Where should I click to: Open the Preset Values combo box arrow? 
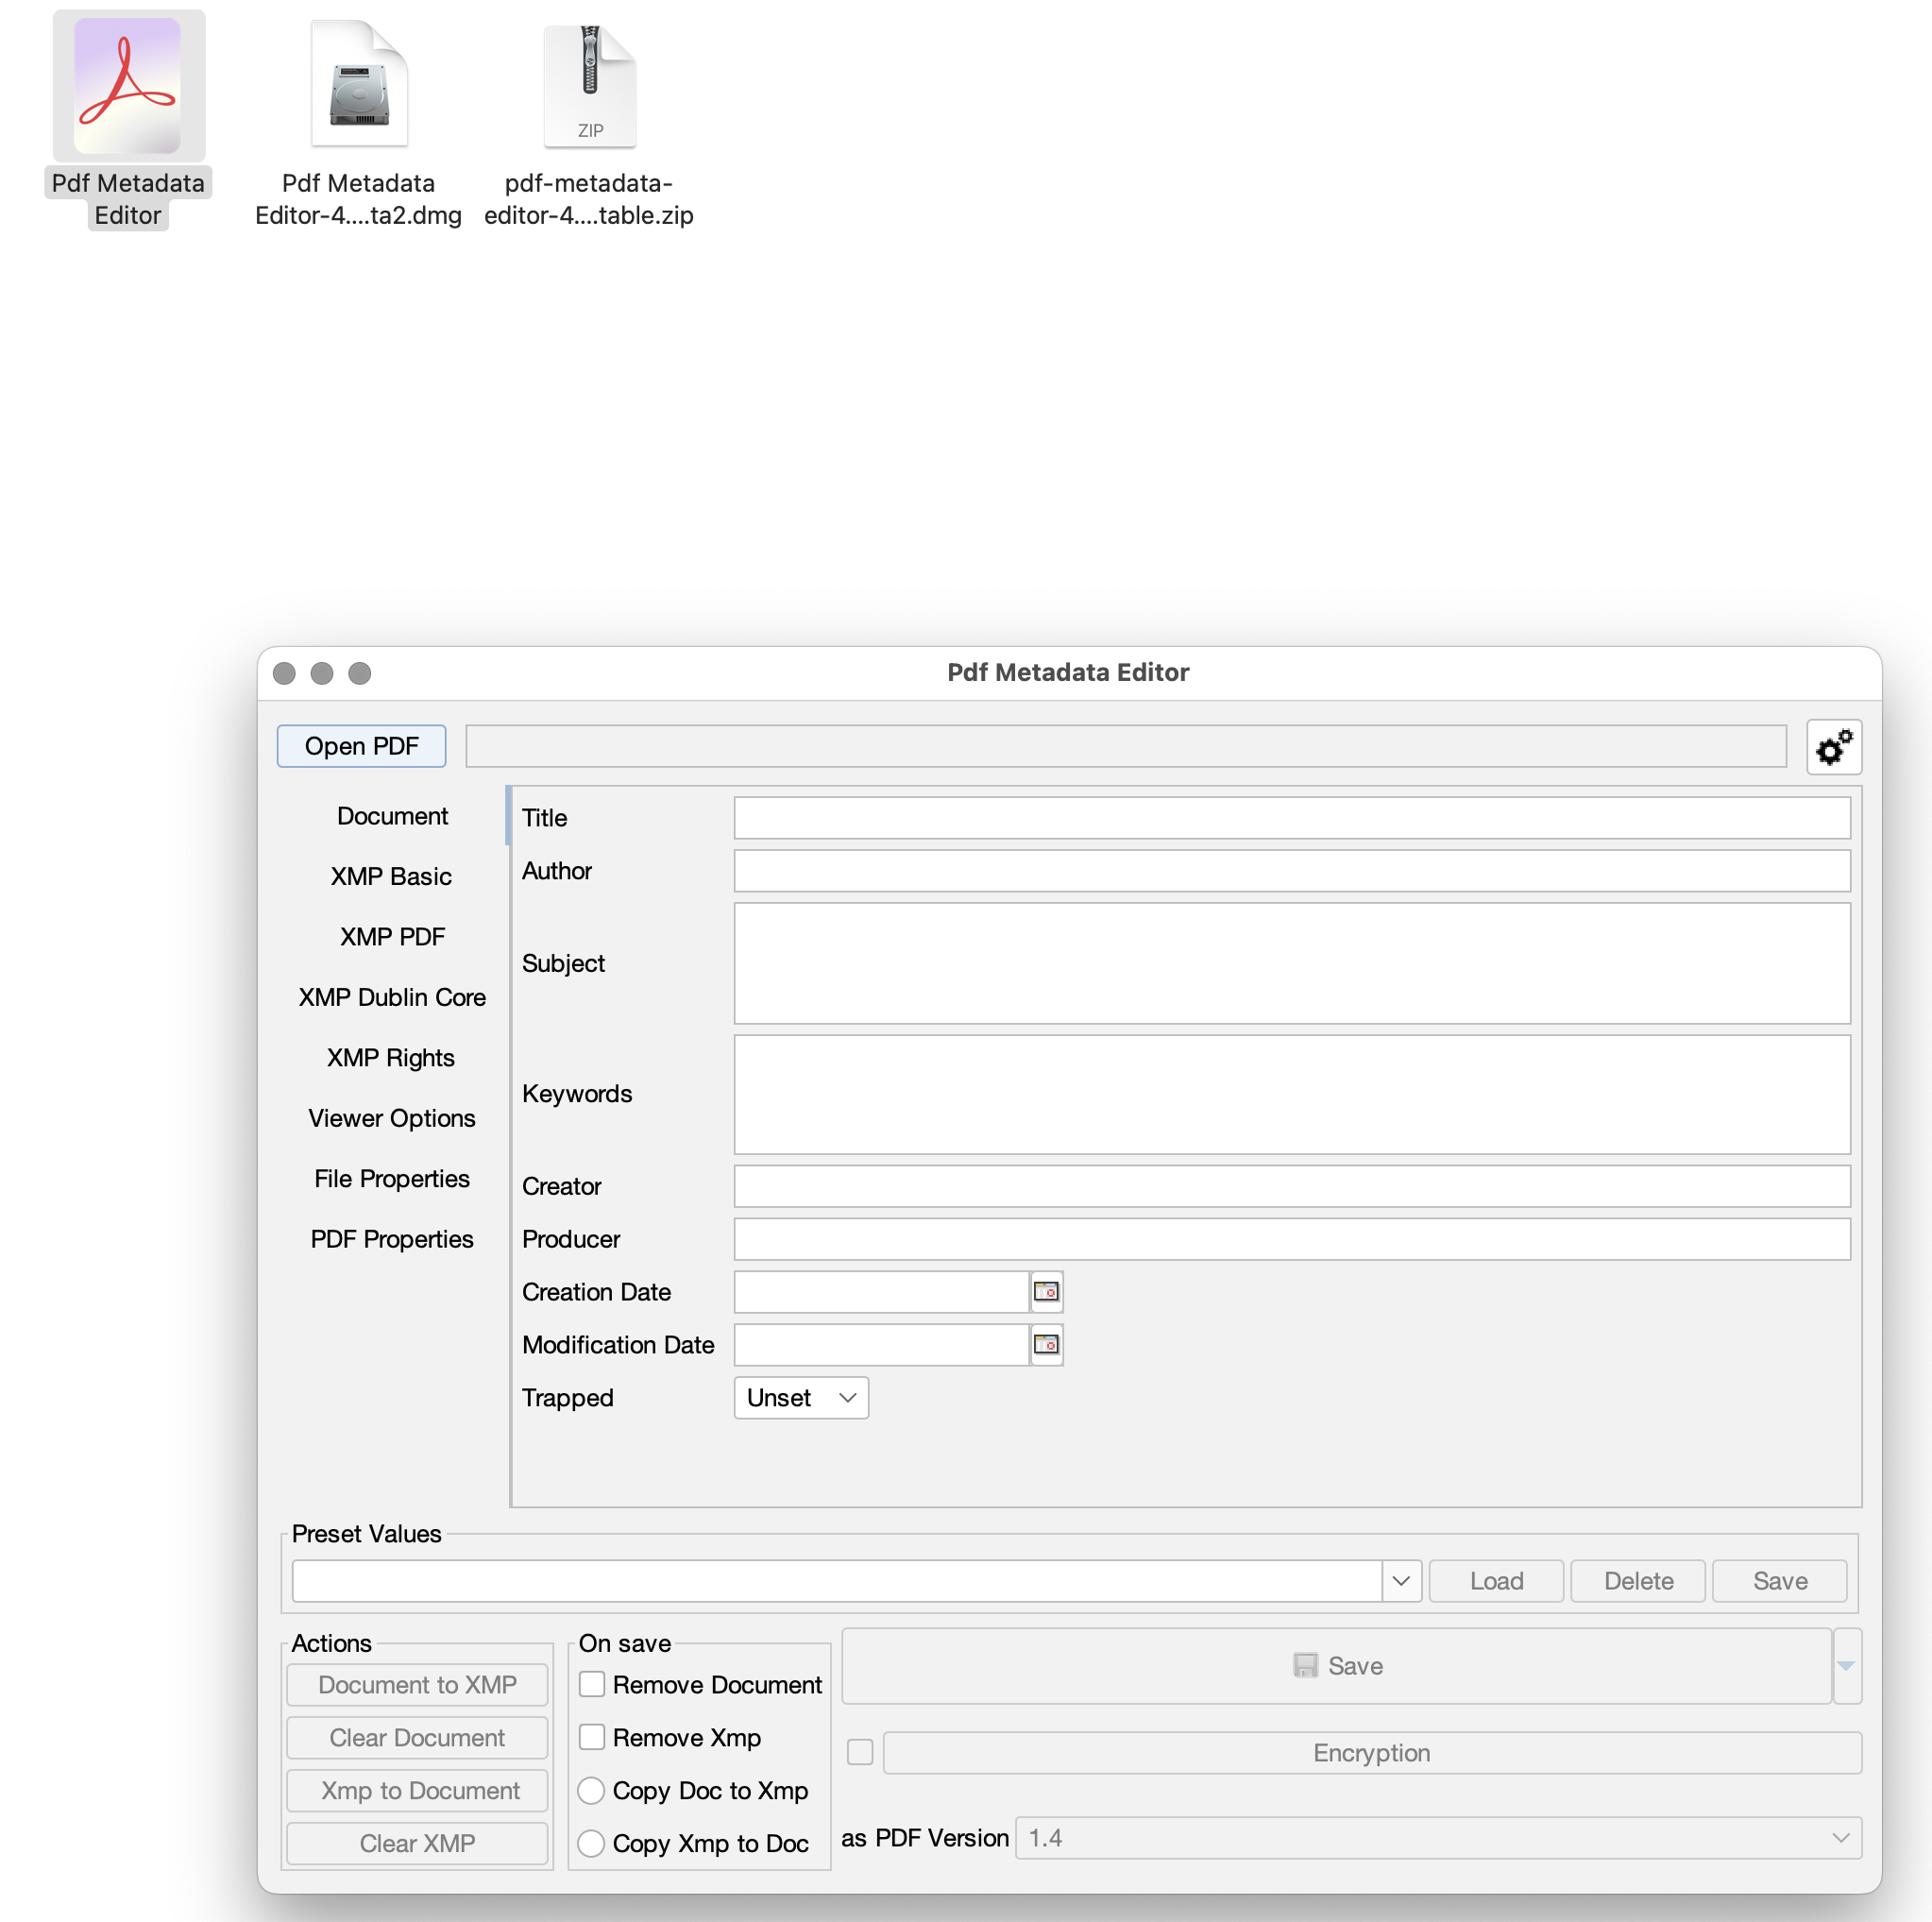pos(1400,1580)
